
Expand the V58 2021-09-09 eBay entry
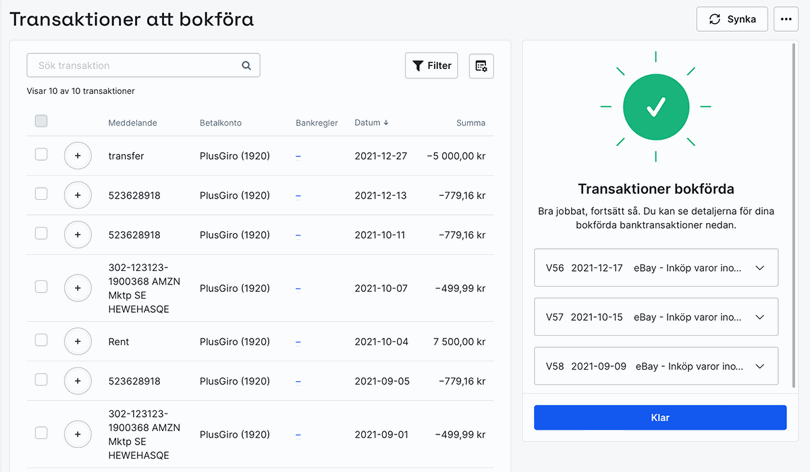click(759, 366)
